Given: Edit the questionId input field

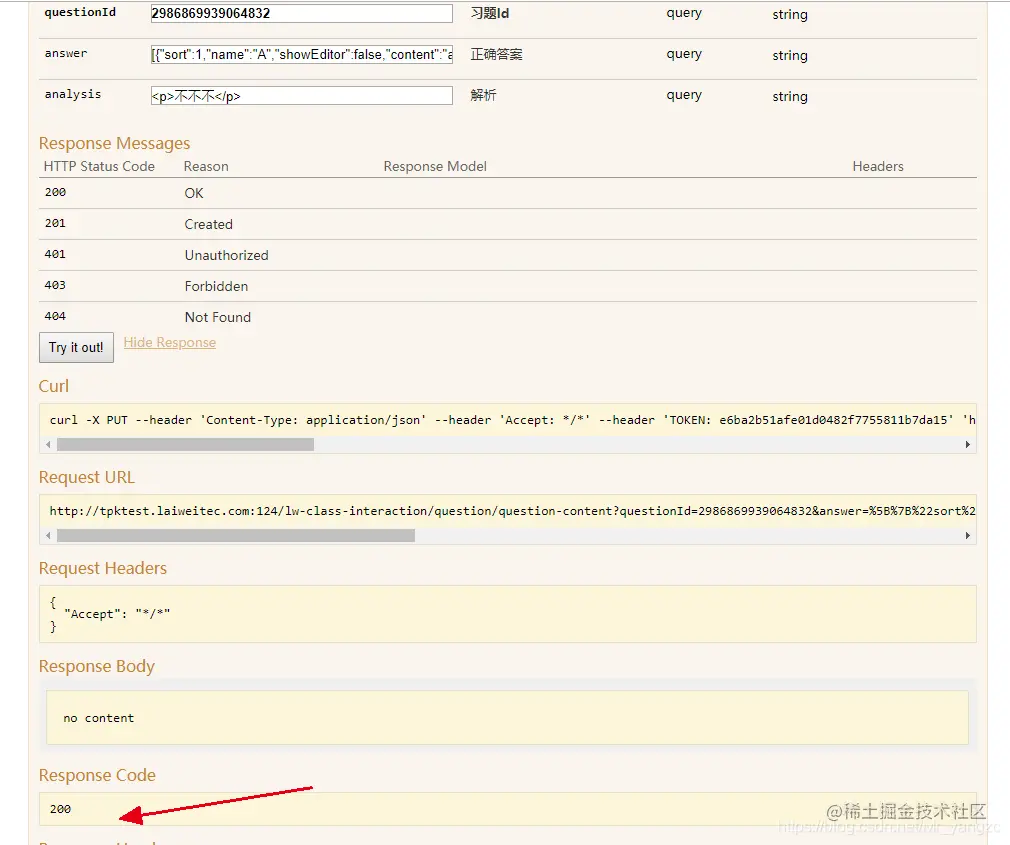Looking at the screenshot, I should [x=301, y=14].
